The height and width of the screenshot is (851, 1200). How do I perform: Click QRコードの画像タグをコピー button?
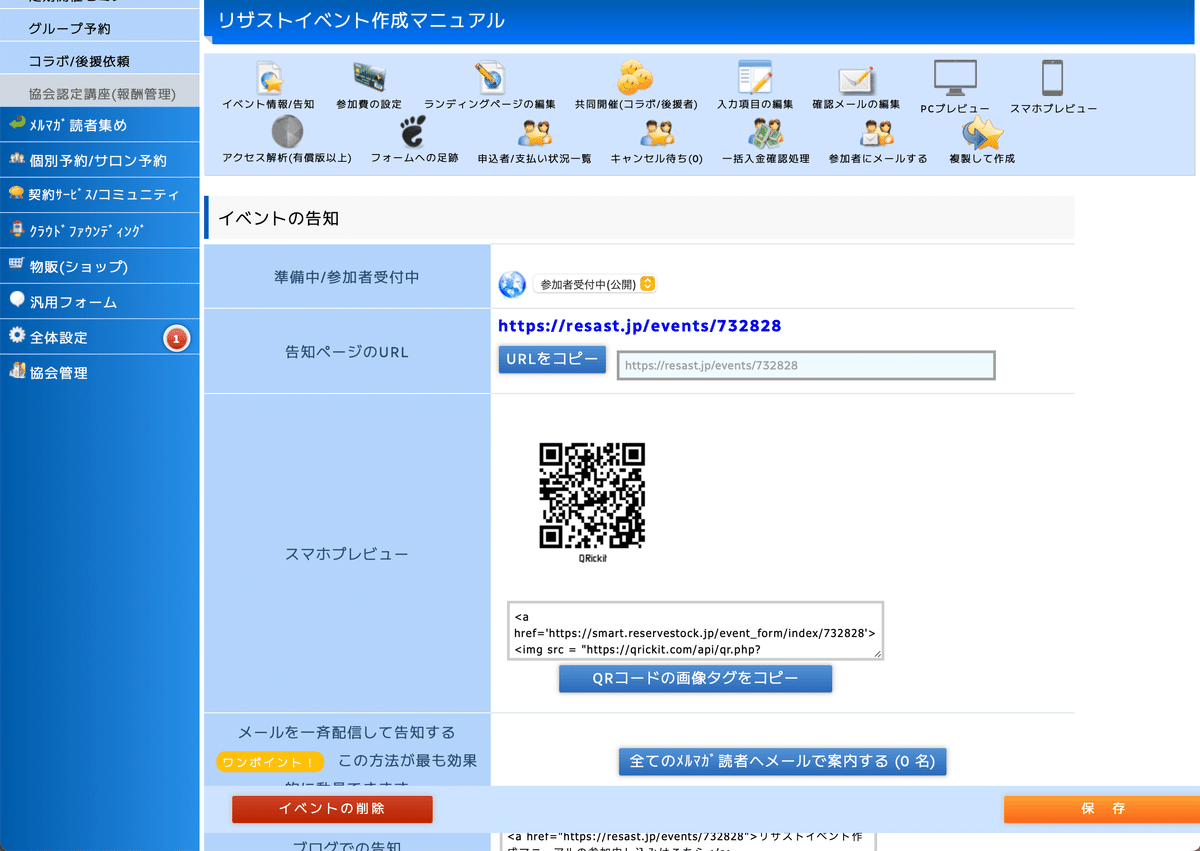tap(695, 679)
